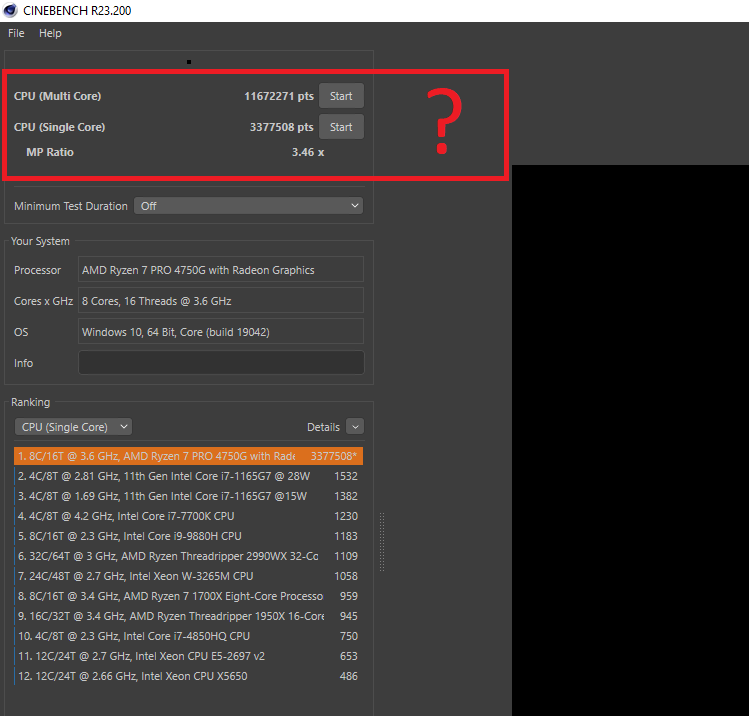
Task: Click the empty Info input field
Action: (x=221, y=363)
